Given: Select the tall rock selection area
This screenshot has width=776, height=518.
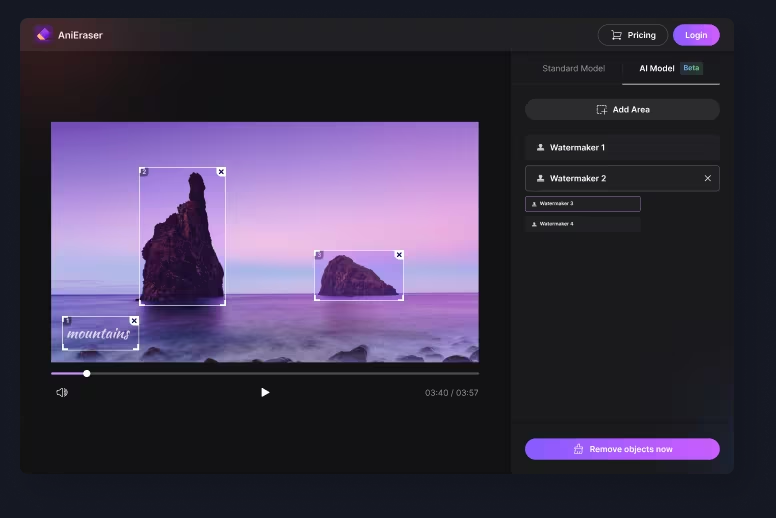Looking at the screenshot, I should (x=182, y=240).
